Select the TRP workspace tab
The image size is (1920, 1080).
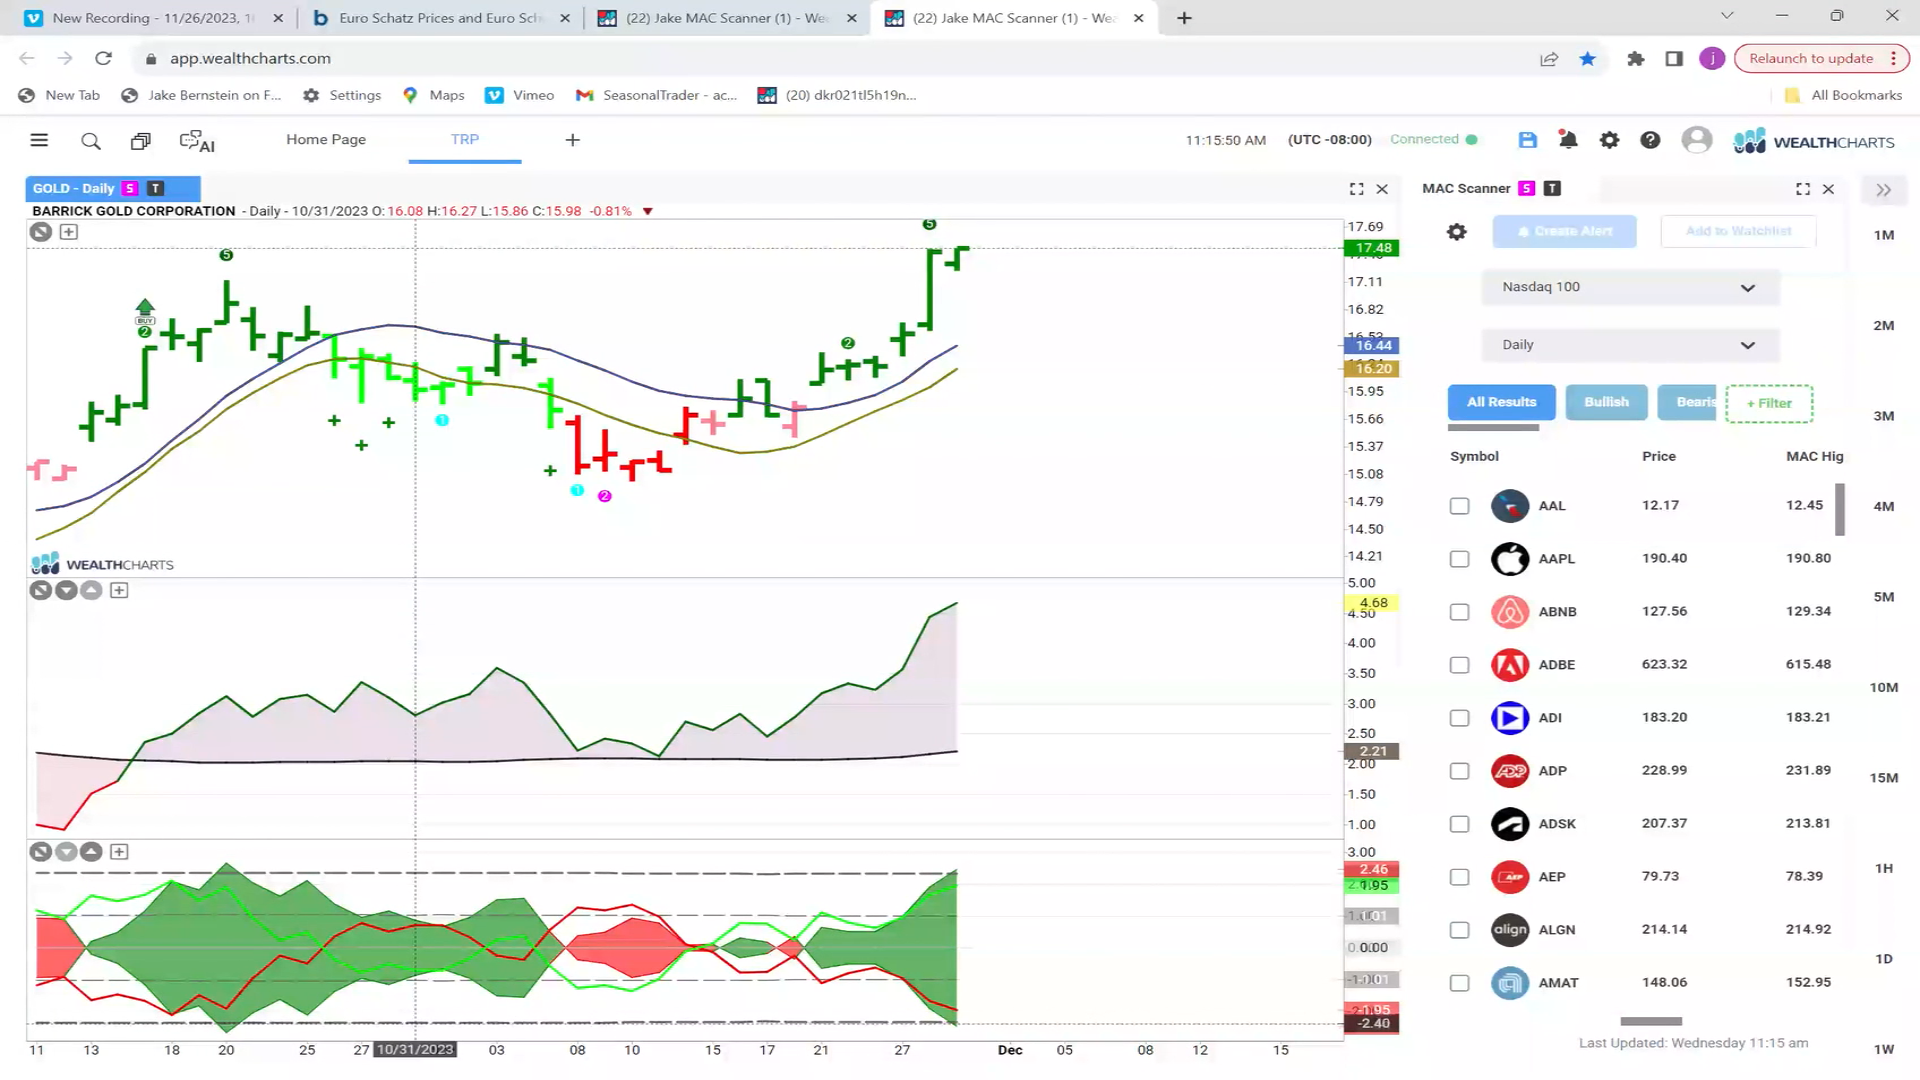coord(465,140)
